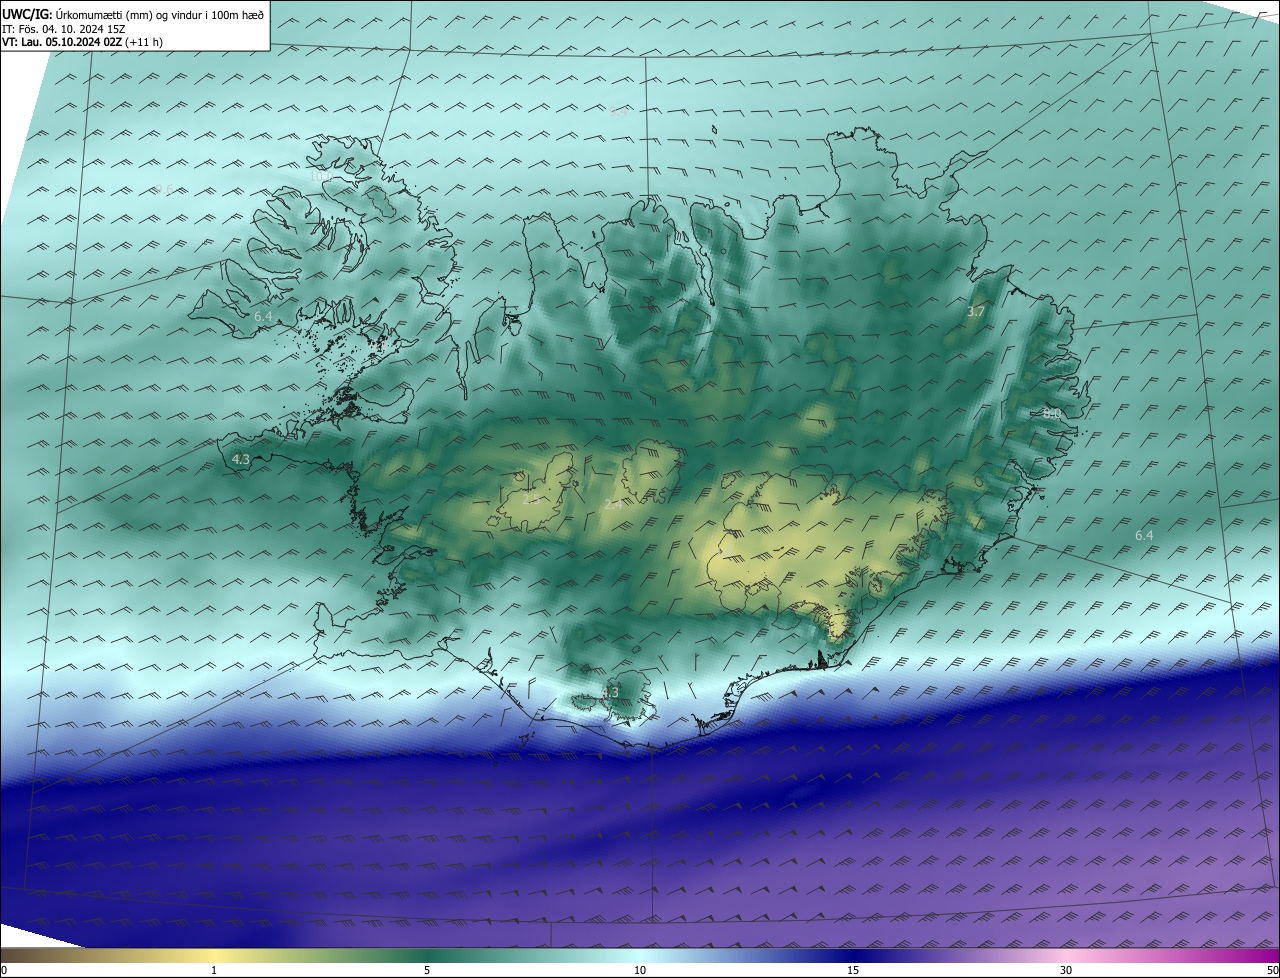Click the 4.3 value label on the south coast glacier
Image resolution: width=1280 pixels, height=978 pixels.
tap(610, 692)
